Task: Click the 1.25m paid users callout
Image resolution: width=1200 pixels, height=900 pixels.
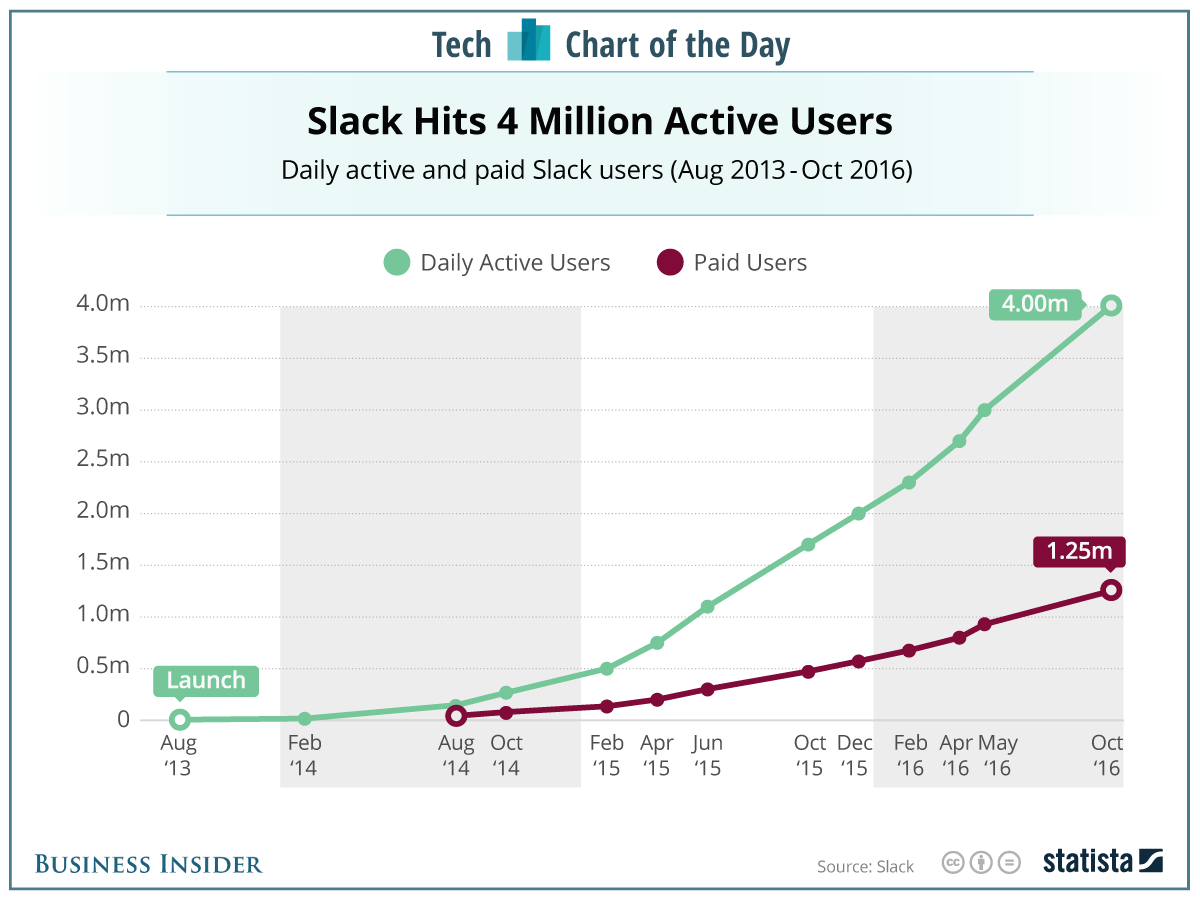Action: [1079, 552]
